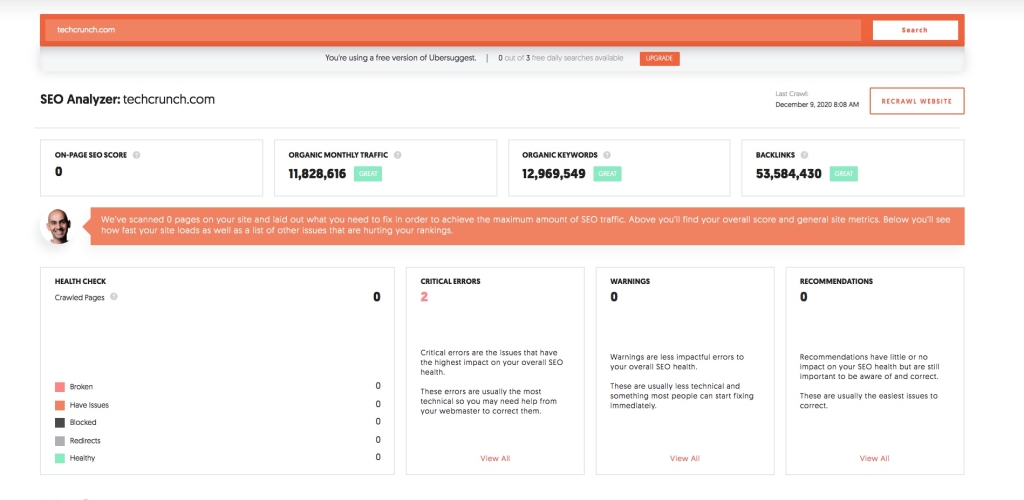Image resolution: width=1024 pixels, height=500 pixels.
Task: Click the green Healthy legend swatch
Action: point(60,458)
